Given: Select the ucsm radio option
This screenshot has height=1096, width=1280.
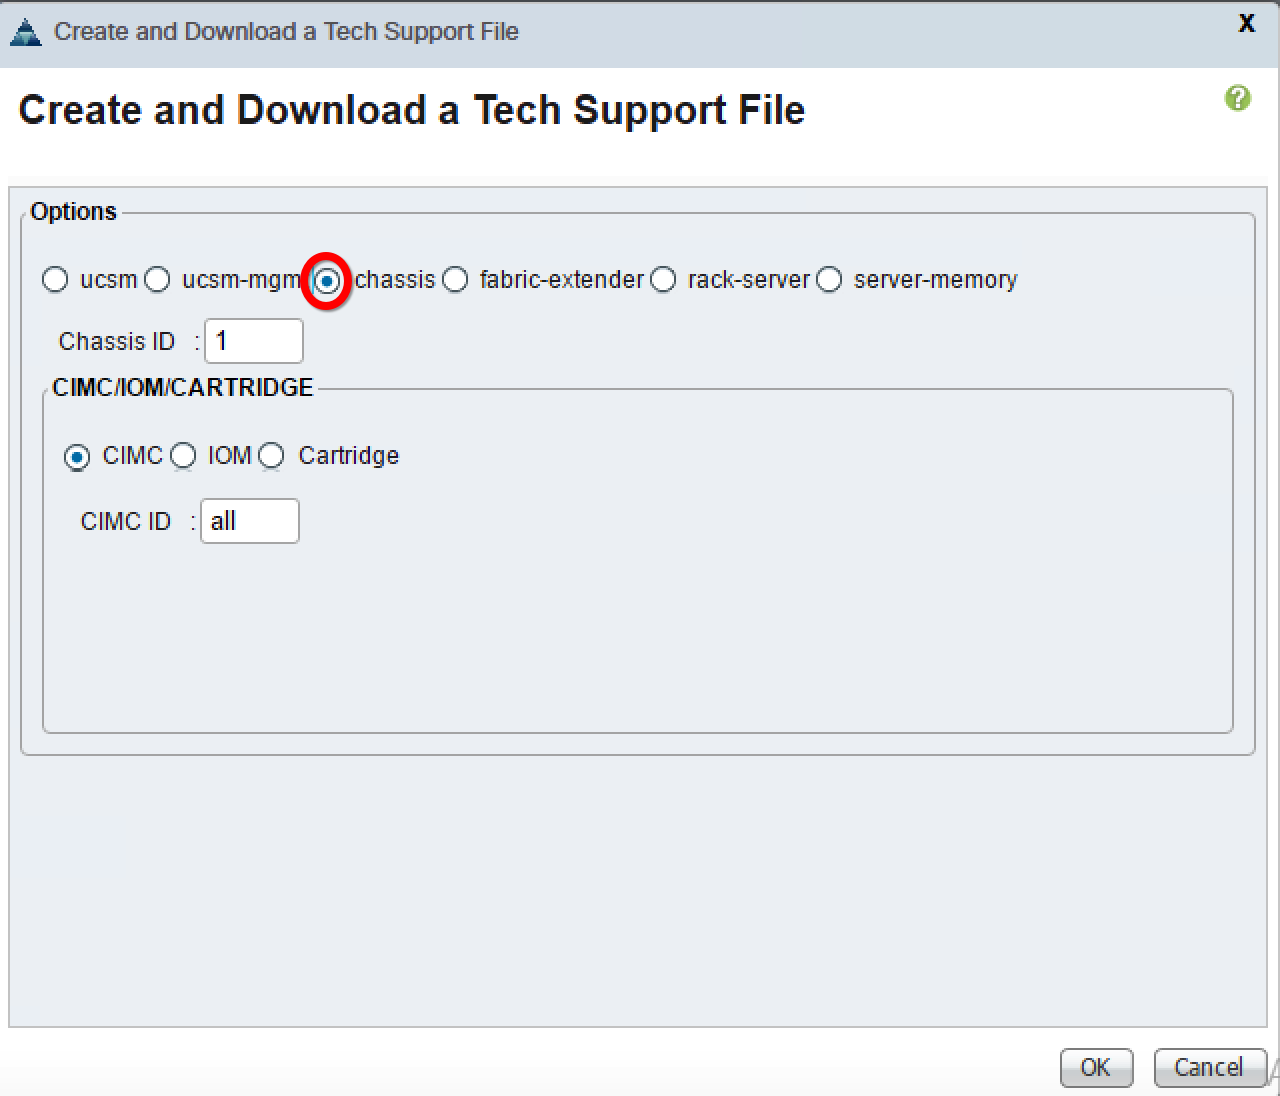Looking at the screenshot, I should coord(55,280).
